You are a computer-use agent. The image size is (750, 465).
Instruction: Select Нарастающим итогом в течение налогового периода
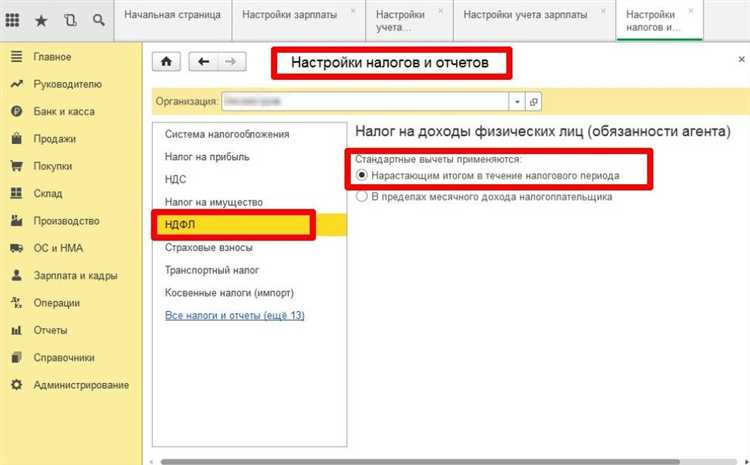click(x=362, y=175)
